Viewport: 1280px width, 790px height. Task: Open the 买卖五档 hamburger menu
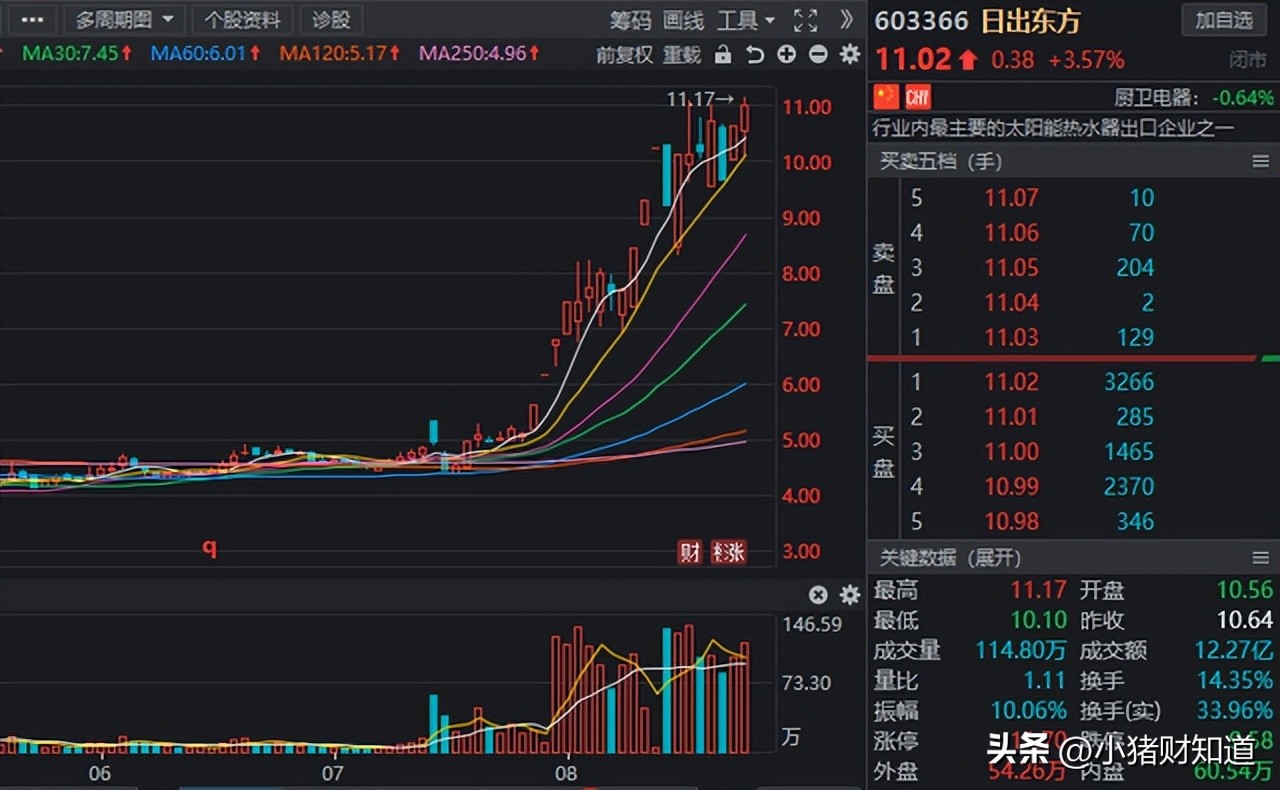1261,161
